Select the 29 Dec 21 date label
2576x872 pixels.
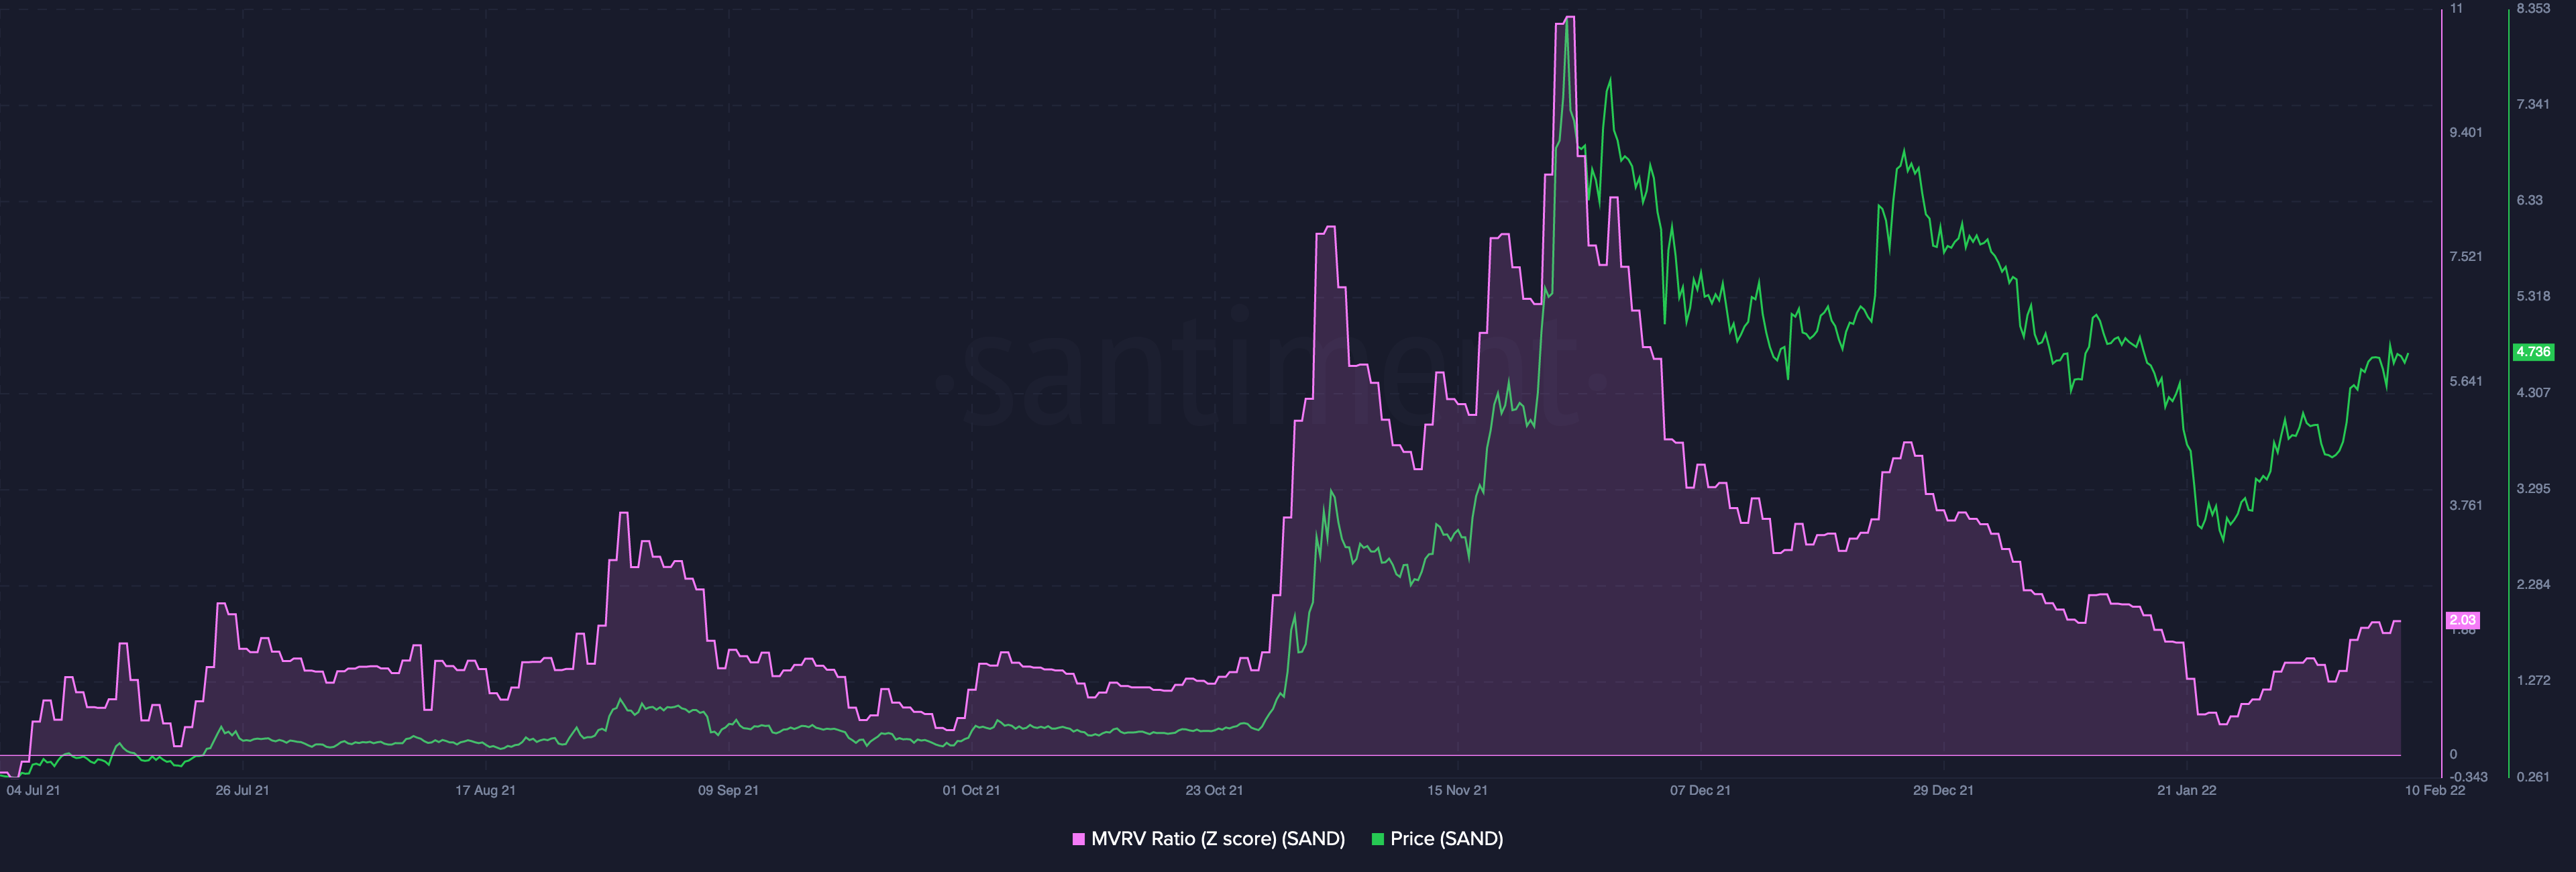click(x=1943, y=790)
